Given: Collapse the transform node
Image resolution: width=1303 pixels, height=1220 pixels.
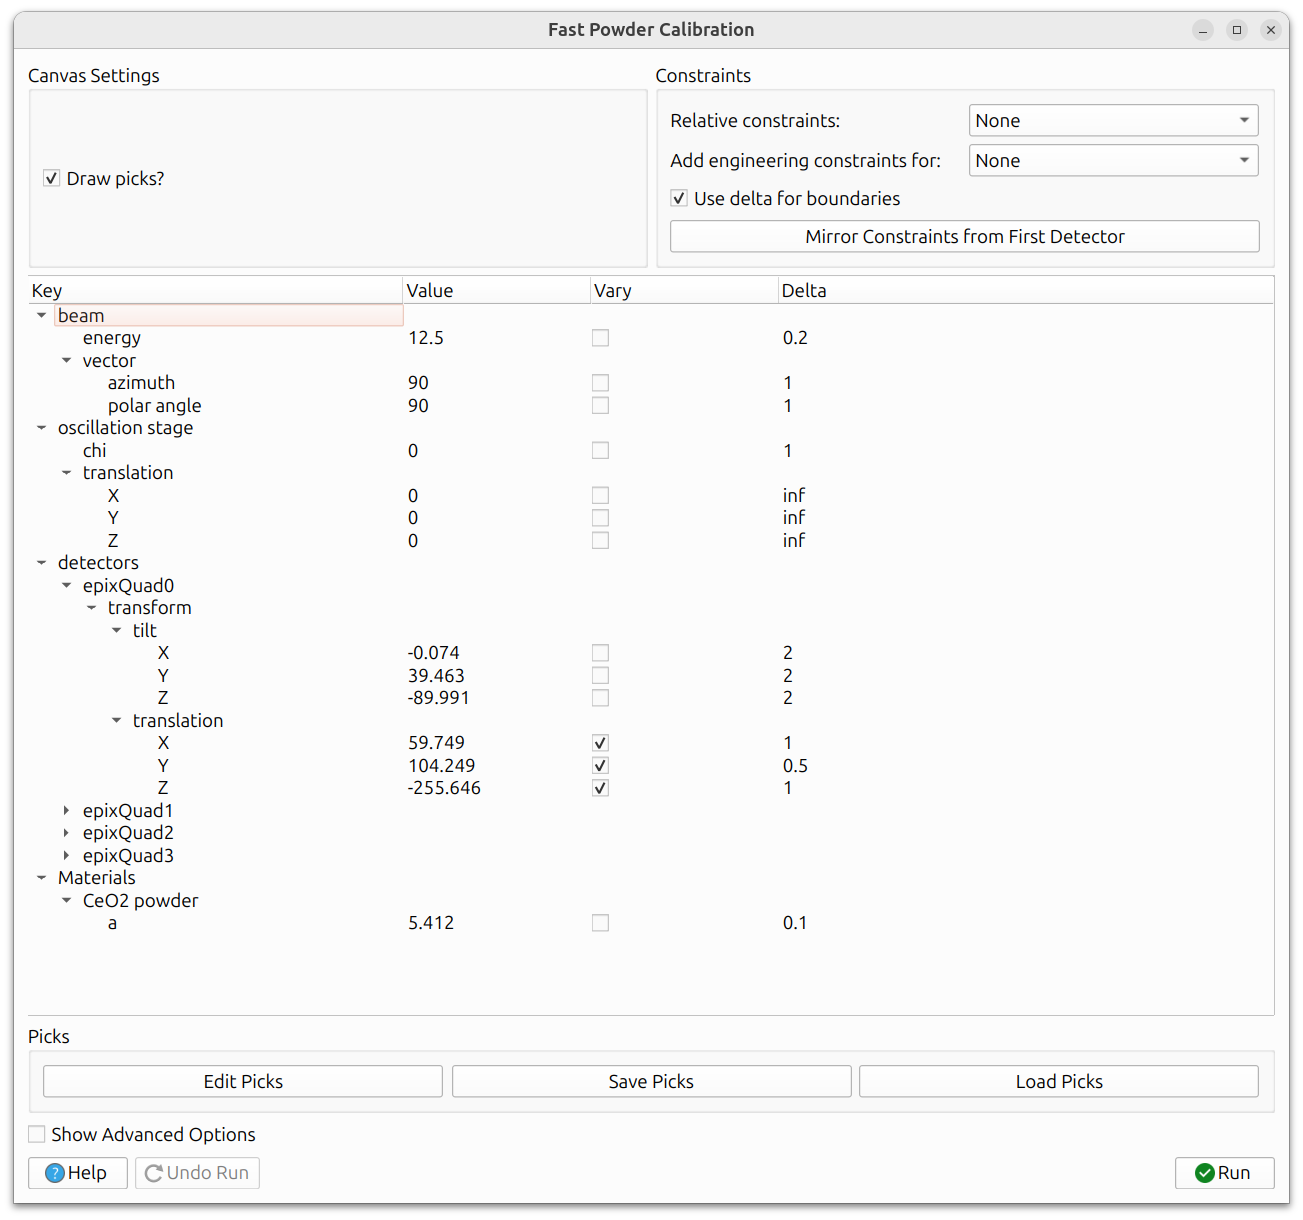Looking at the screenshot, I should [91, 608].
